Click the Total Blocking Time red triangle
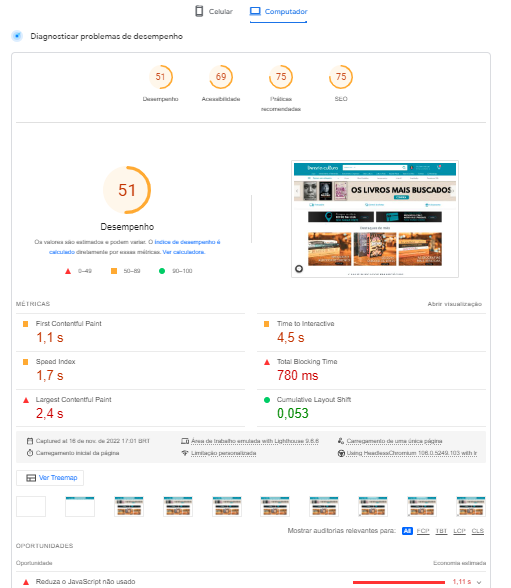 [x=267, y=362]
